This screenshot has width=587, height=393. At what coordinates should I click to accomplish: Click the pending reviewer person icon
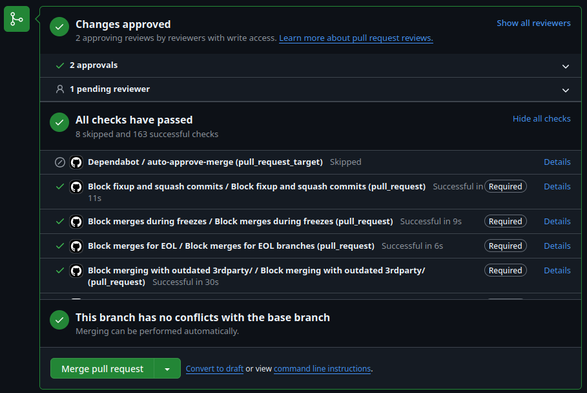tap(60, 89)
